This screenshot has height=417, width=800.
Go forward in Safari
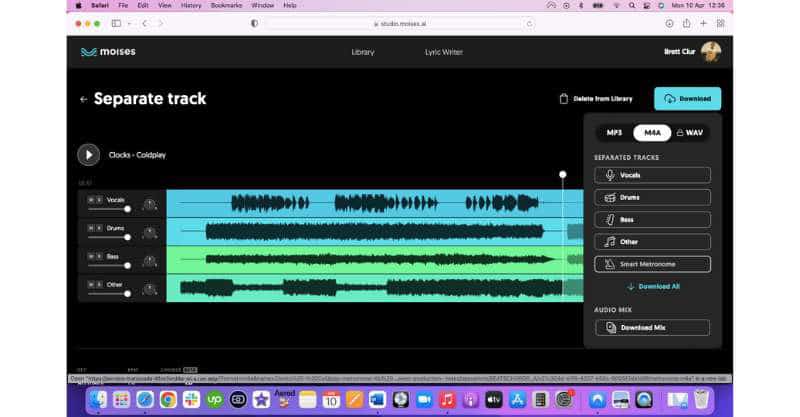[x=160, y=23]
